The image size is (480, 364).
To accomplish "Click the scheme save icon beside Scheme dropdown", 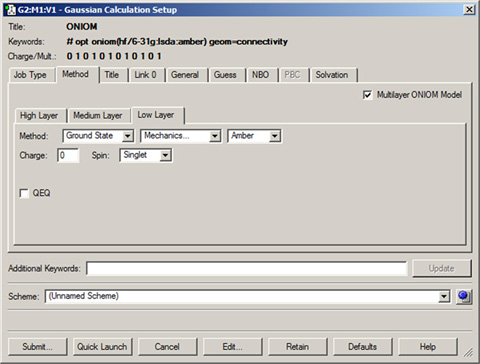I will (x=464, y=296).
